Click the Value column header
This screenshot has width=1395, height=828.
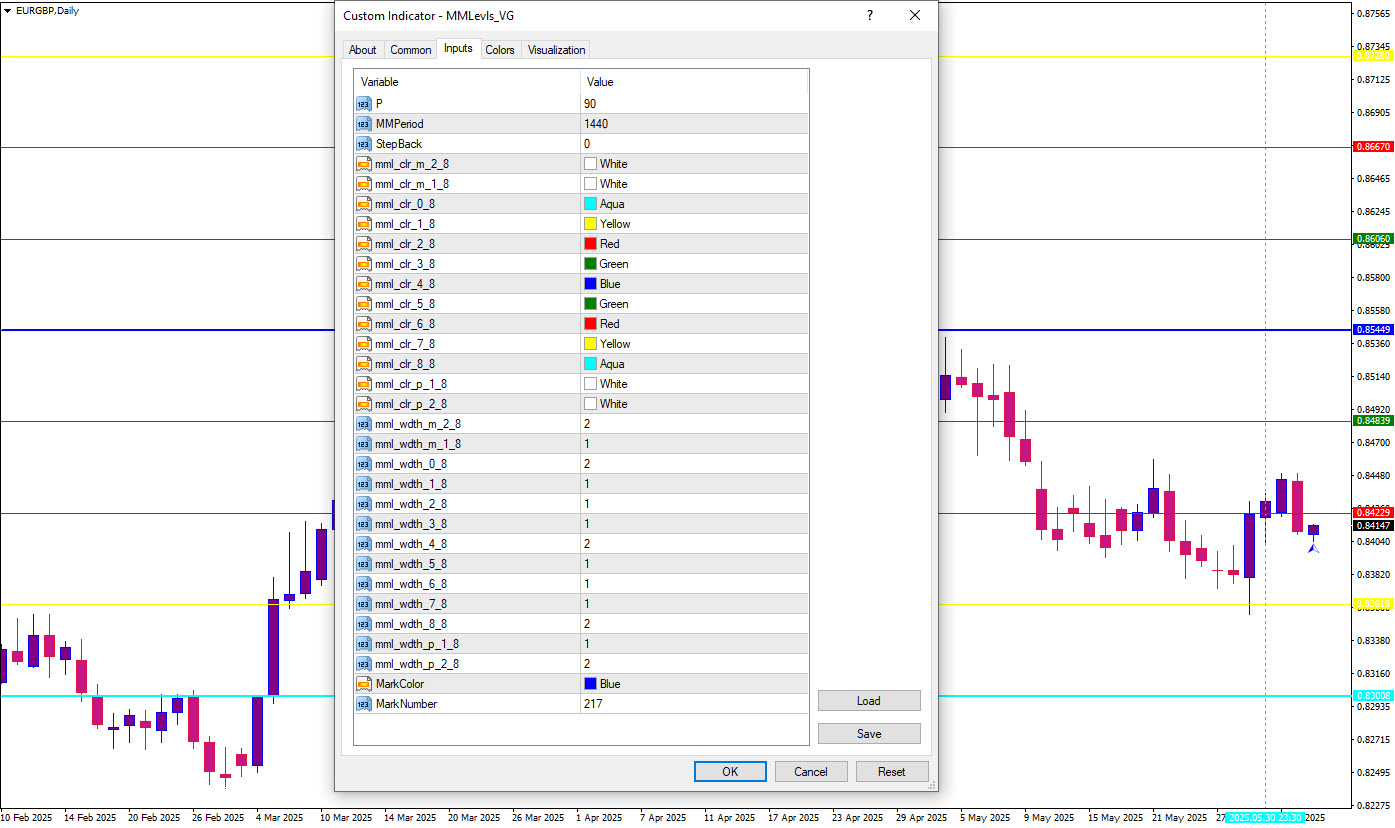(x=694, y=82)
